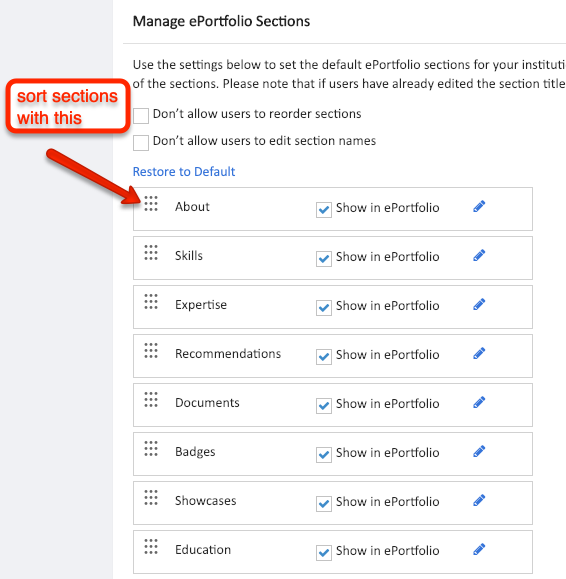Image resolution: width=566 pixels, height=579 pixels.
Task: Click the Education pencil edit icon
Action: click(479, 550)
